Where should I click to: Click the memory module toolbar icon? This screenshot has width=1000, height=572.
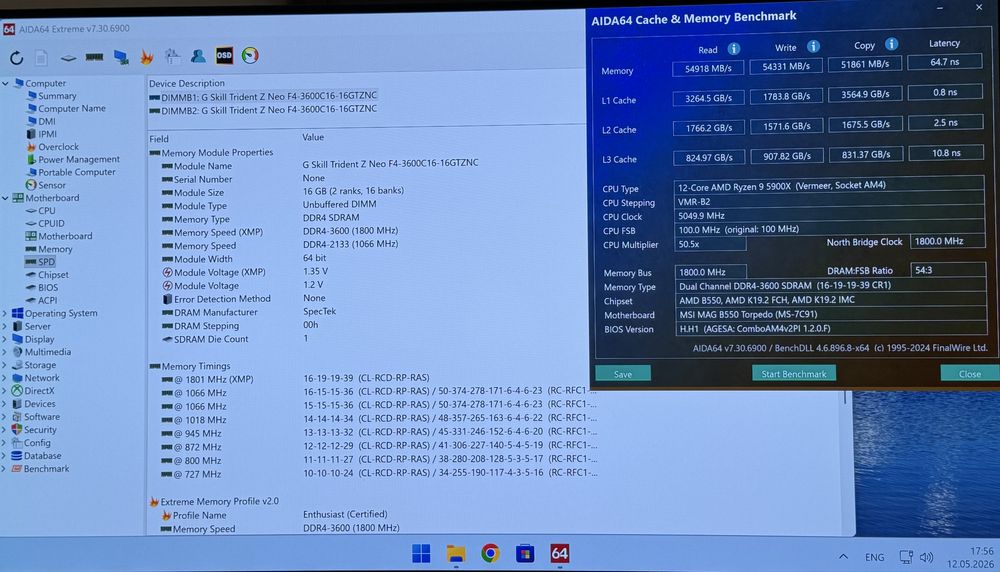point(94,57)
